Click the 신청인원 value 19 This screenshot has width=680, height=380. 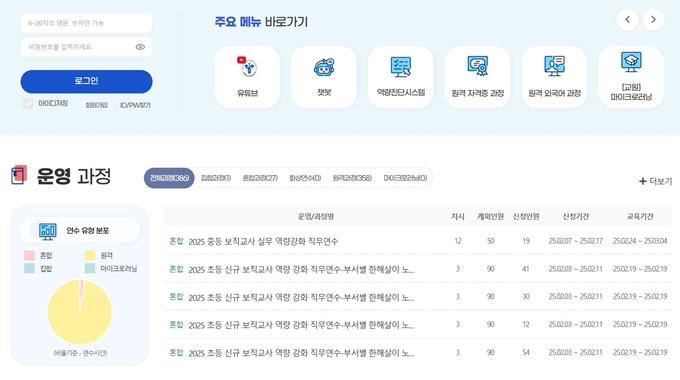526,241
